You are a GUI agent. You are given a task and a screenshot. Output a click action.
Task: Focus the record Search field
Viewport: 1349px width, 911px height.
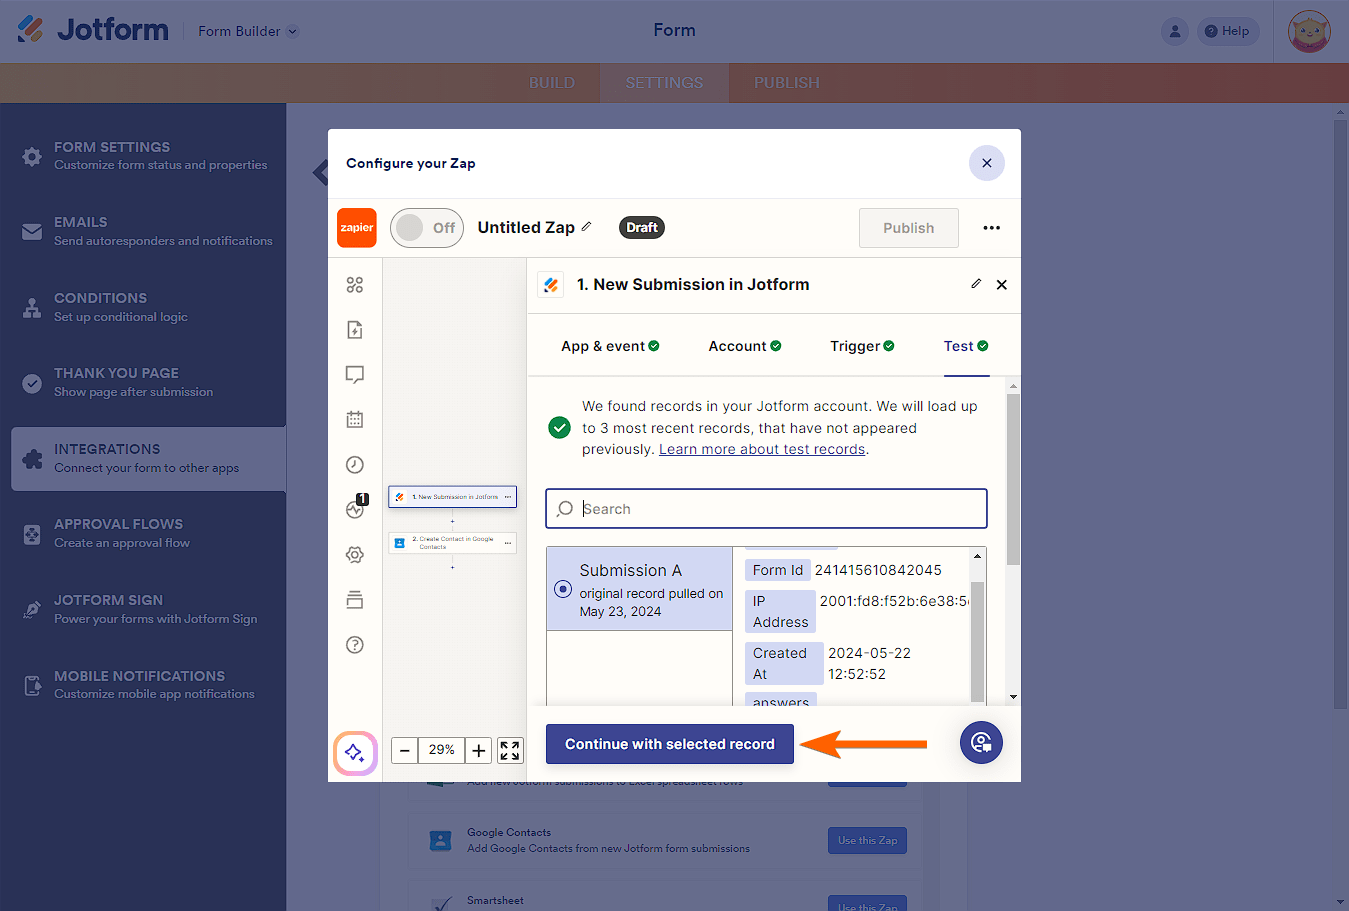(x=767, y=508)
